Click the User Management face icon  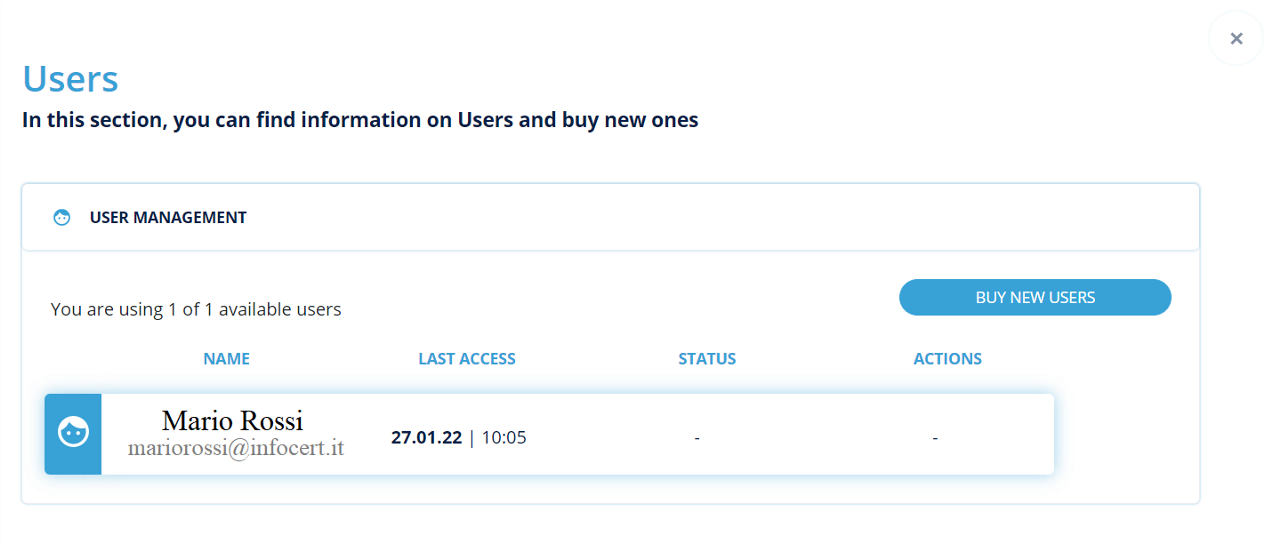point(62,217)
